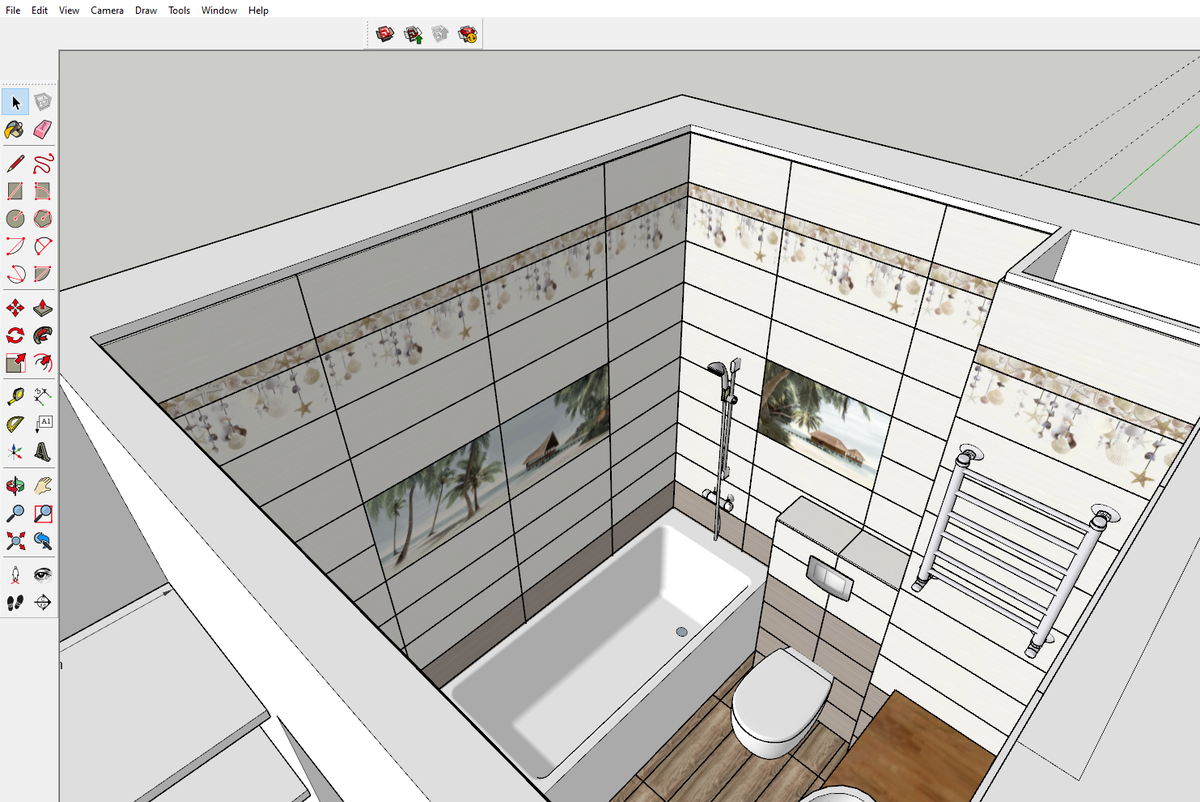Image resolution: width=1200 pixels, height=802 pixels.
Task: Open the Window menu
Action: click(x=218, y=10)
